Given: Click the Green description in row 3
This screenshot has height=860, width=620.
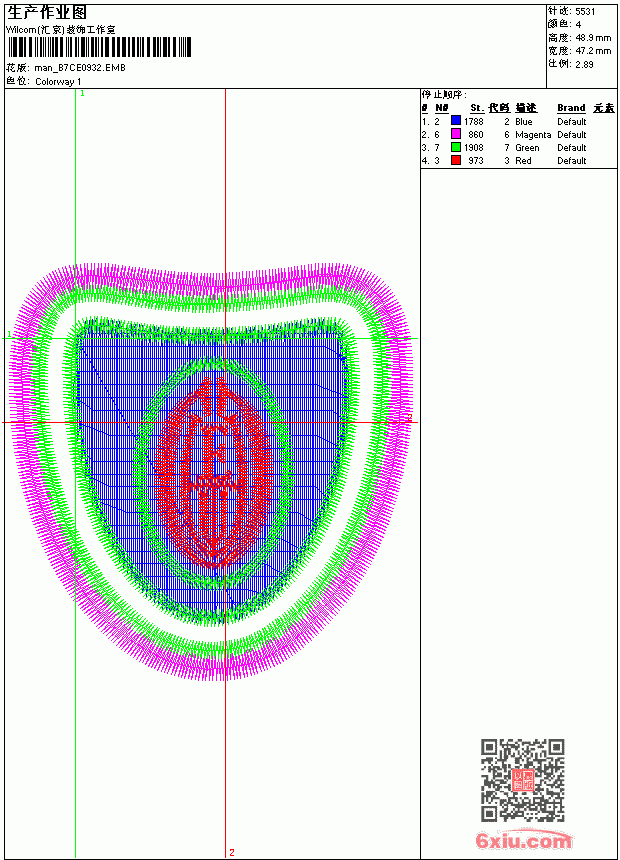Looking at the screenshot, I should coord(527,148).
